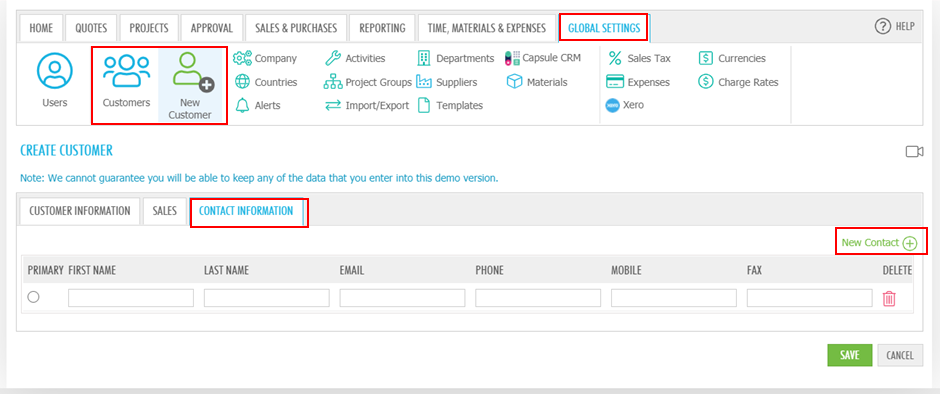Open Templates settings

[x=450, y=106]
